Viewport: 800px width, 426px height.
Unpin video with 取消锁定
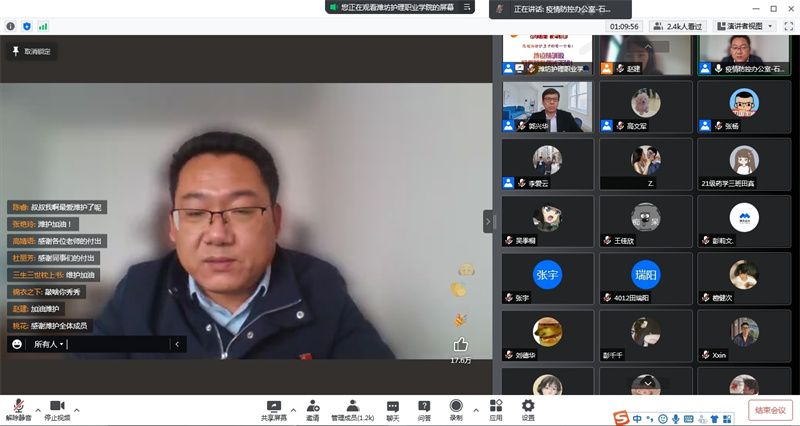click(32, 51)
